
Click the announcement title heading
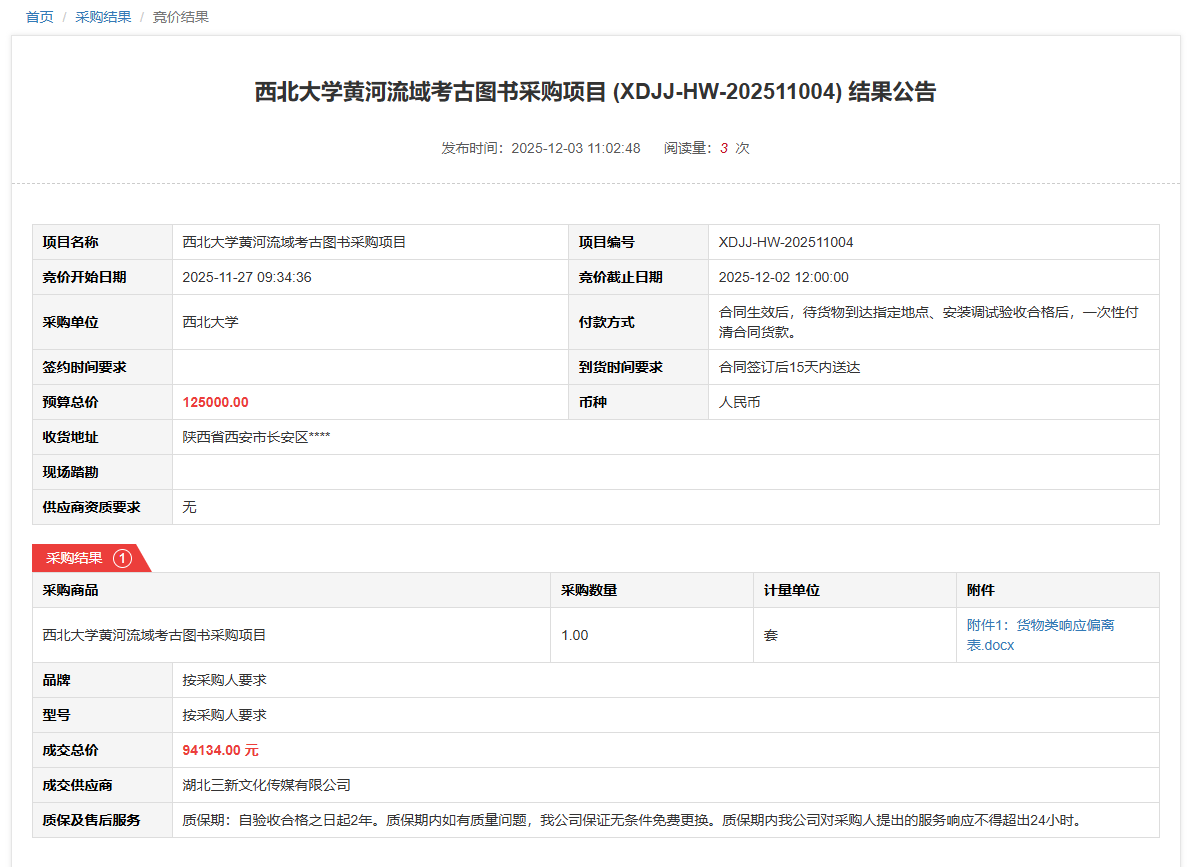tap(595, 92)
